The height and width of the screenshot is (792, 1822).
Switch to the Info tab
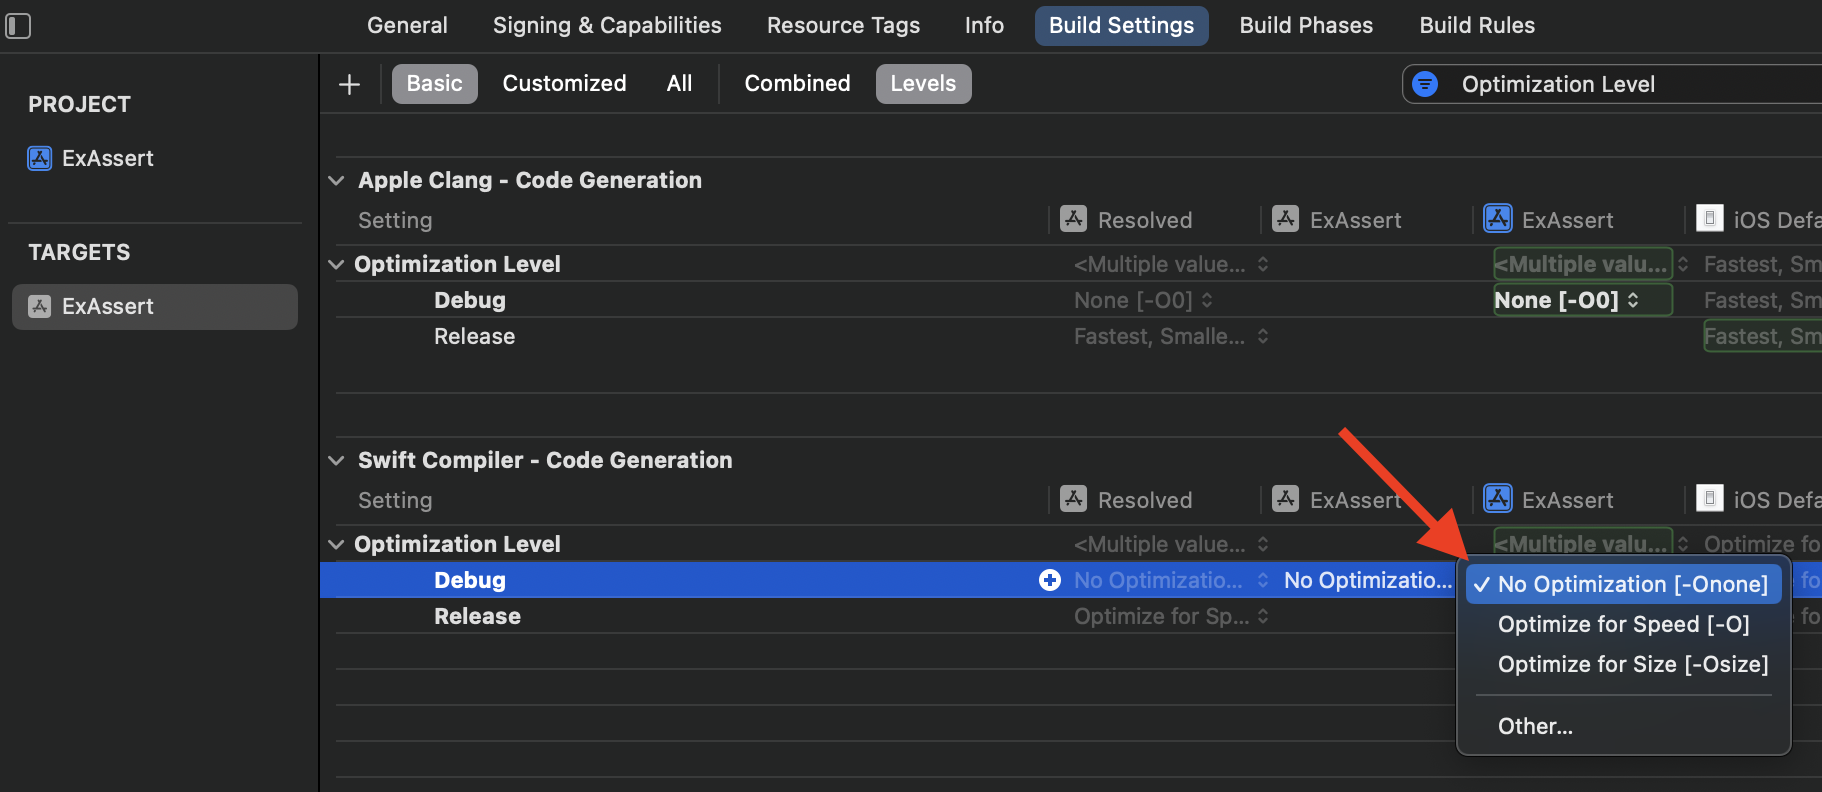[x=984, y=26]
